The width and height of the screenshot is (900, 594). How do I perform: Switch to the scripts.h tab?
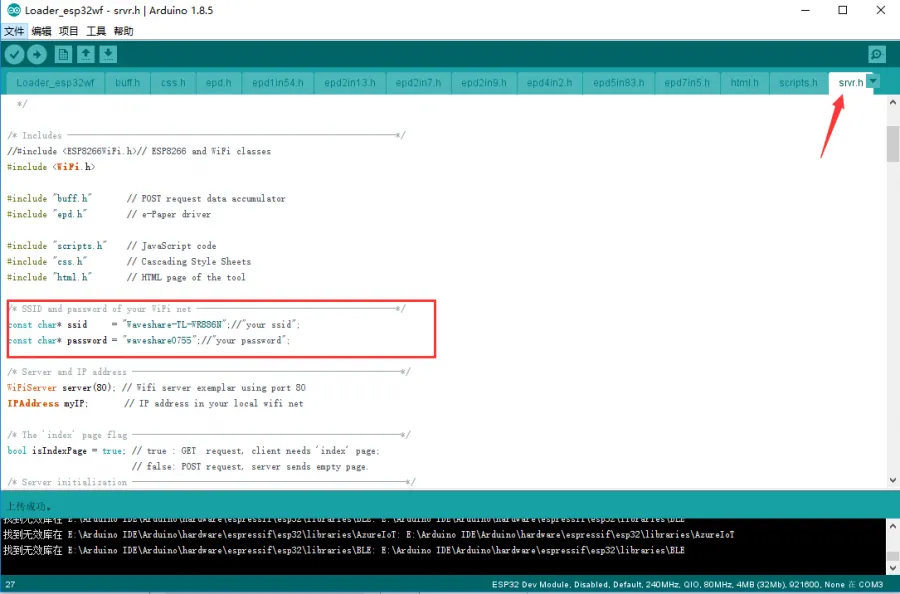[x=798, y=83]
